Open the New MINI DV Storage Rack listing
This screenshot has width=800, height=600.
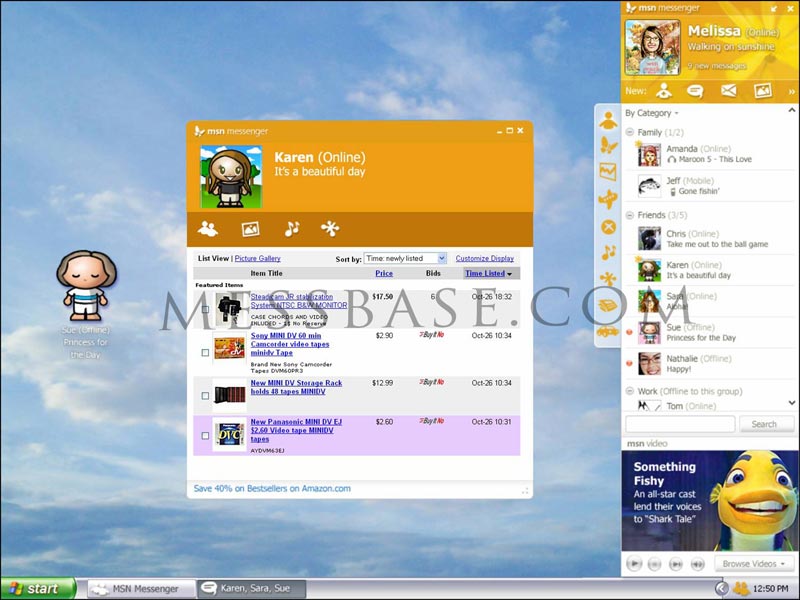pos(296,387)
